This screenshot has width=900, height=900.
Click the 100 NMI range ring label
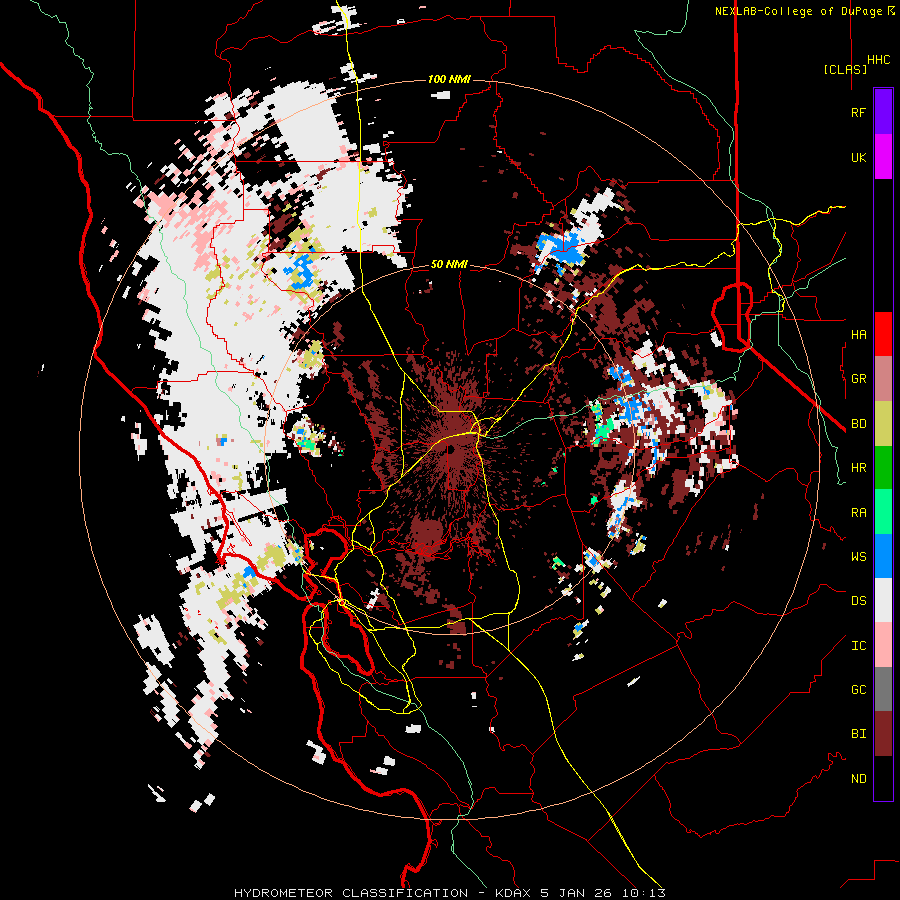click(449, 79)
